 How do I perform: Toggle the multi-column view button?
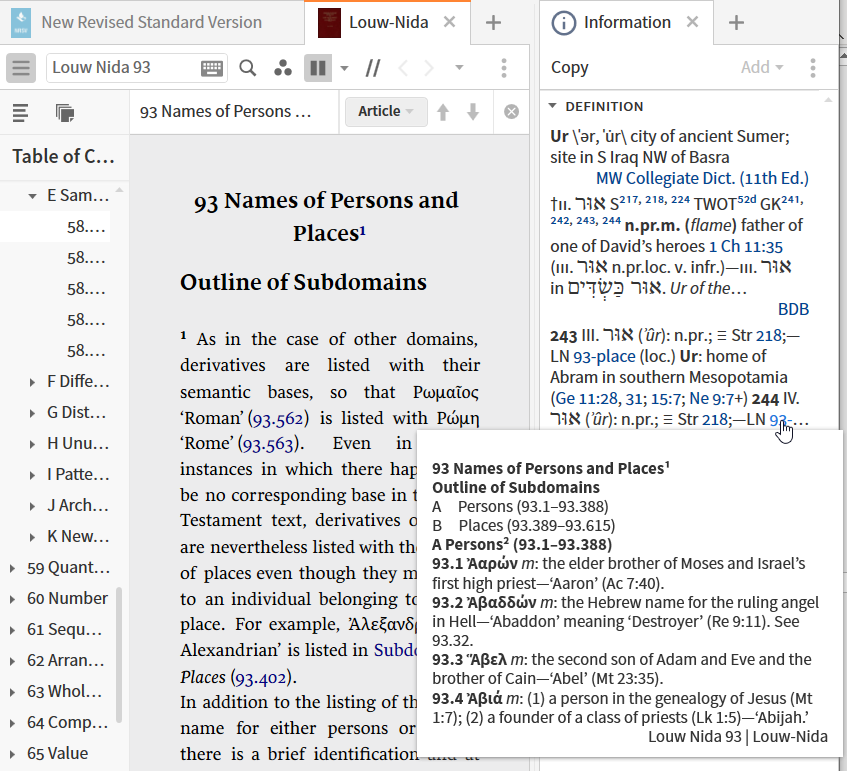318,68
